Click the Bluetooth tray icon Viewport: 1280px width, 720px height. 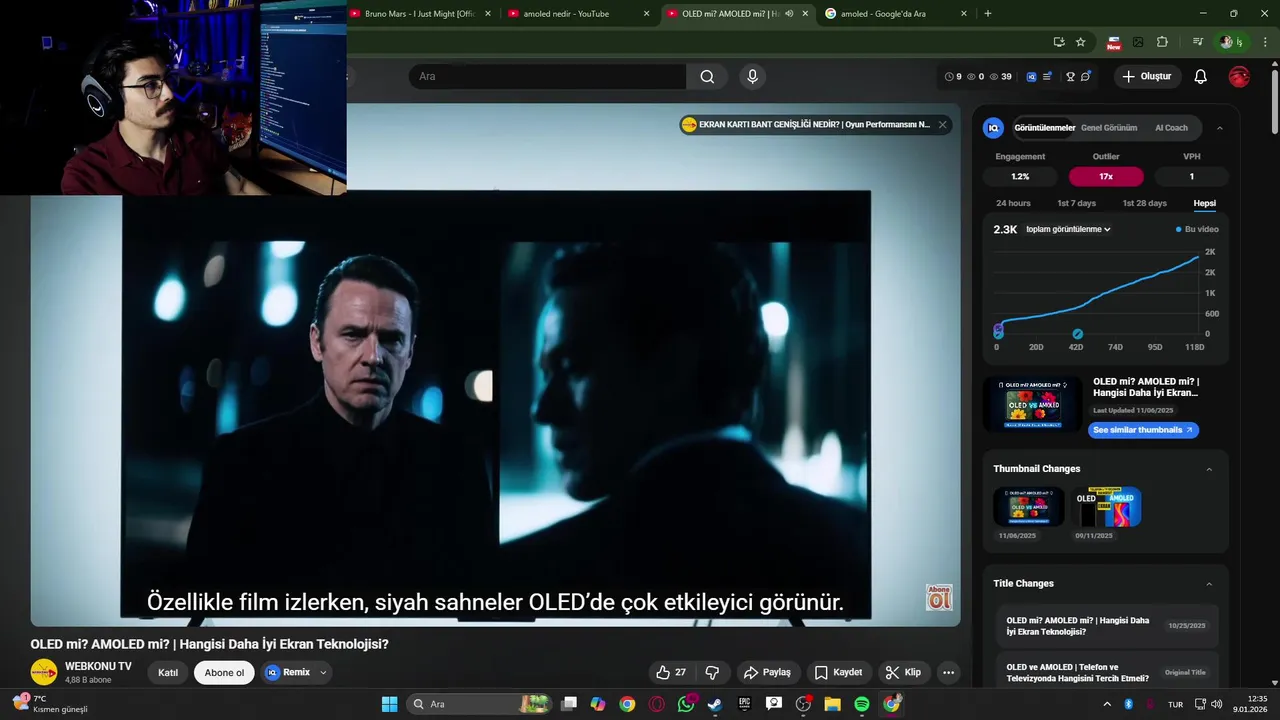(x=1128, y=704)
